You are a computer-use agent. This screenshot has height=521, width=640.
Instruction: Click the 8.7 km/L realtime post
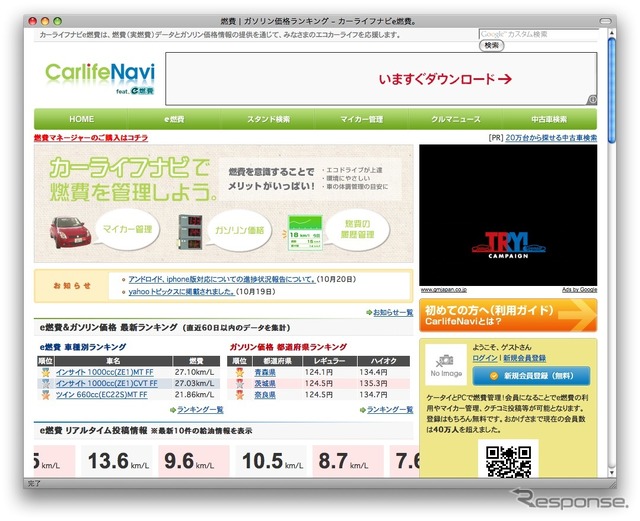348,461
